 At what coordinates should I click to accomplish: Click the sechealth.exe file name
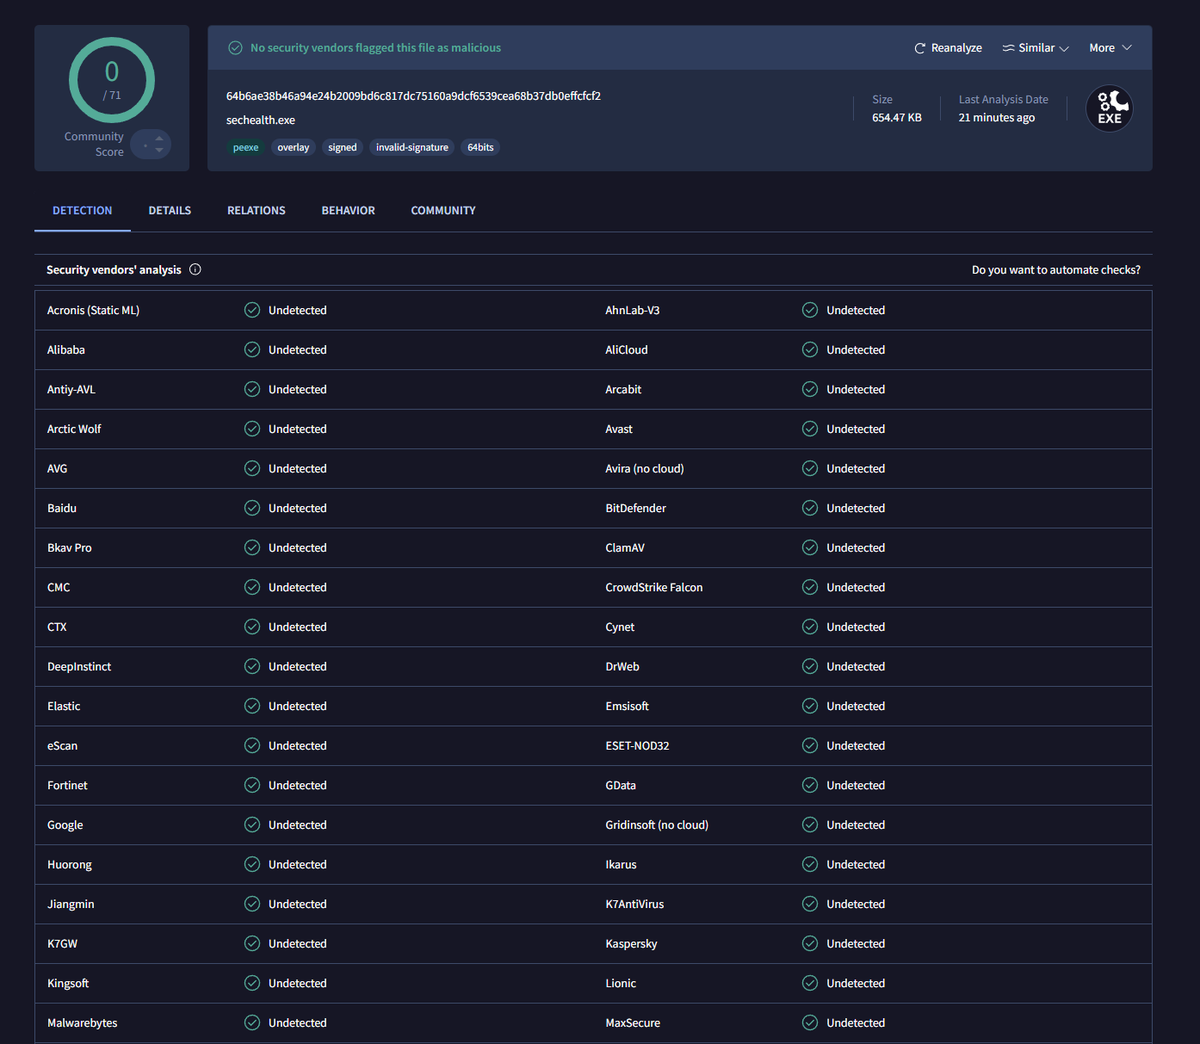click(260, 120)
